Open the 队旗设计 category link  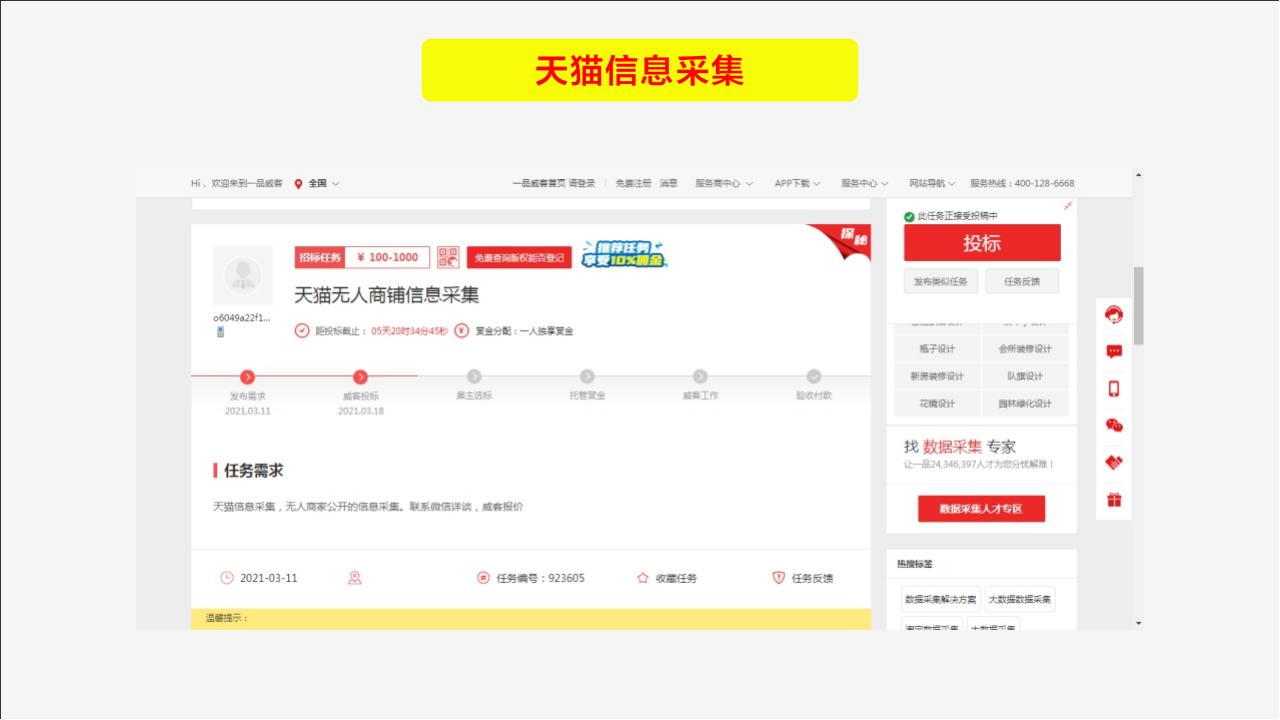tap(1025, 376)
